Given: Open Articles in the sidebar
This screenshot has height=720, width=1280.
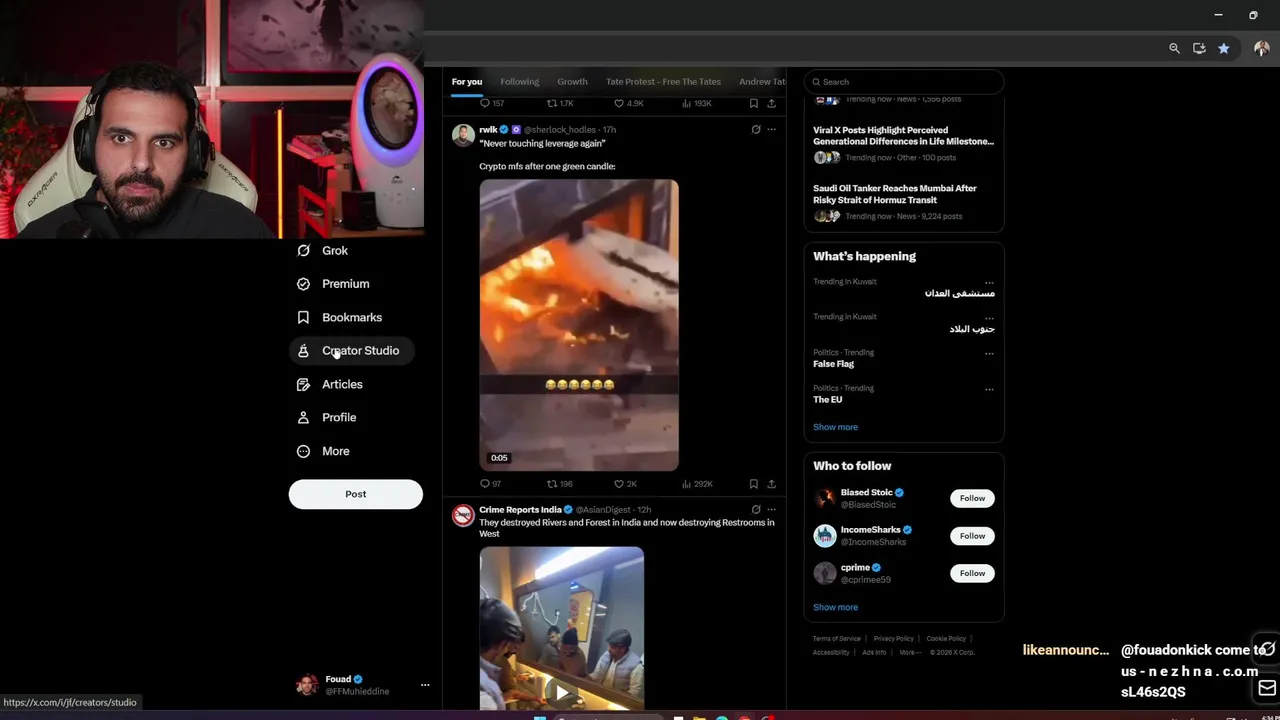Looking at the screenshot, I should (329, 384).
